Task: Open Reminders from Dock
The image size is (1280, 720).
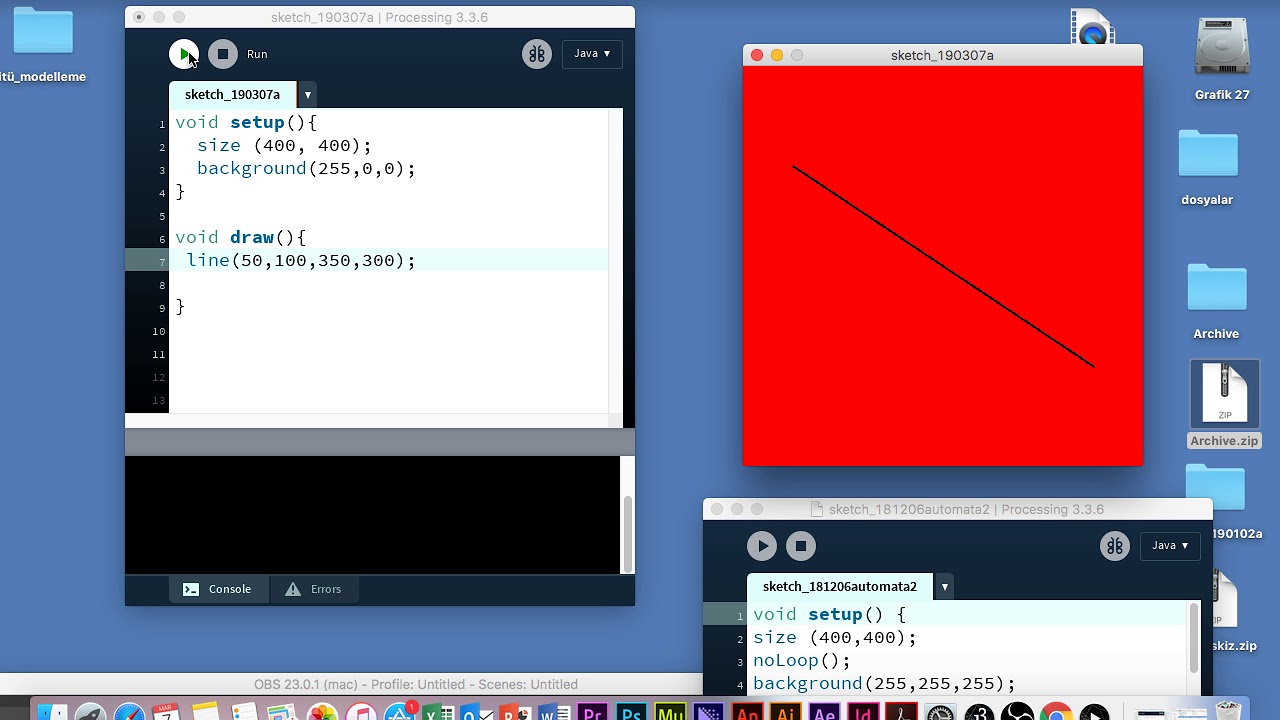Action: (245, 711)
